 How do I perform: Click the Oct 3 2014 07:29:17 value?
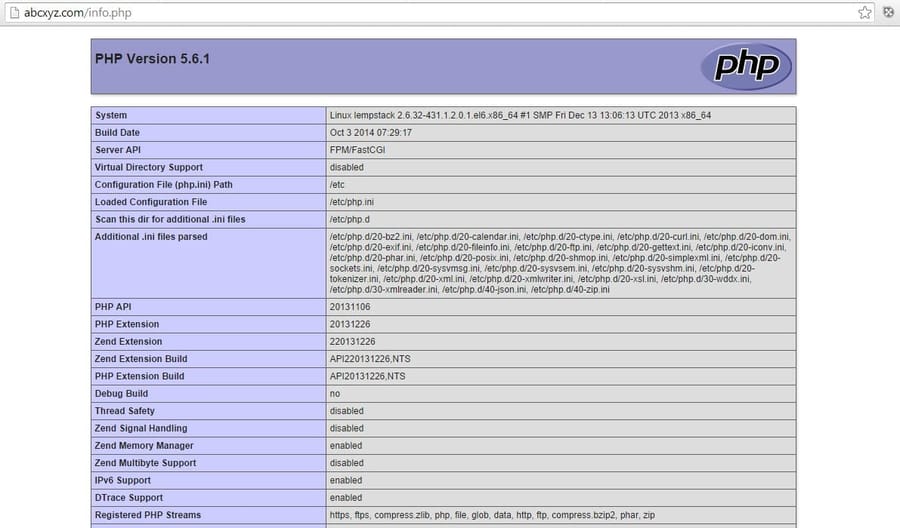[x=371, y=133]
